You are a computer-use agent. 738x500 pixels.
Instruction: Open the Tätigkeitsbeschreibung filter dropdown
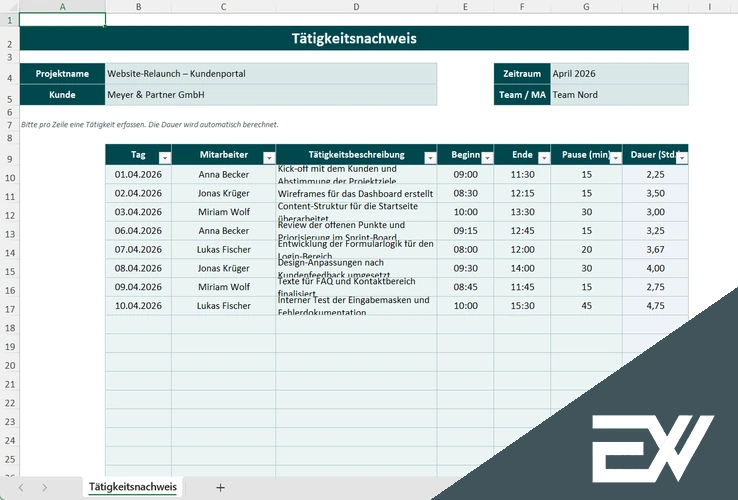pos(430,158)
